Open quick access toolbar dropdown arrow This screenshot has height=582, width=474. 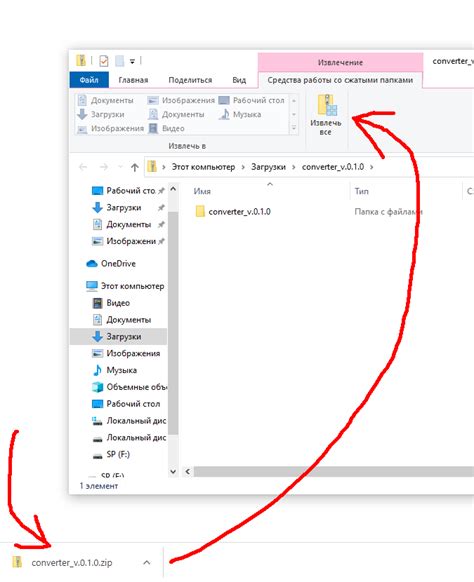[x=132, y=62]
